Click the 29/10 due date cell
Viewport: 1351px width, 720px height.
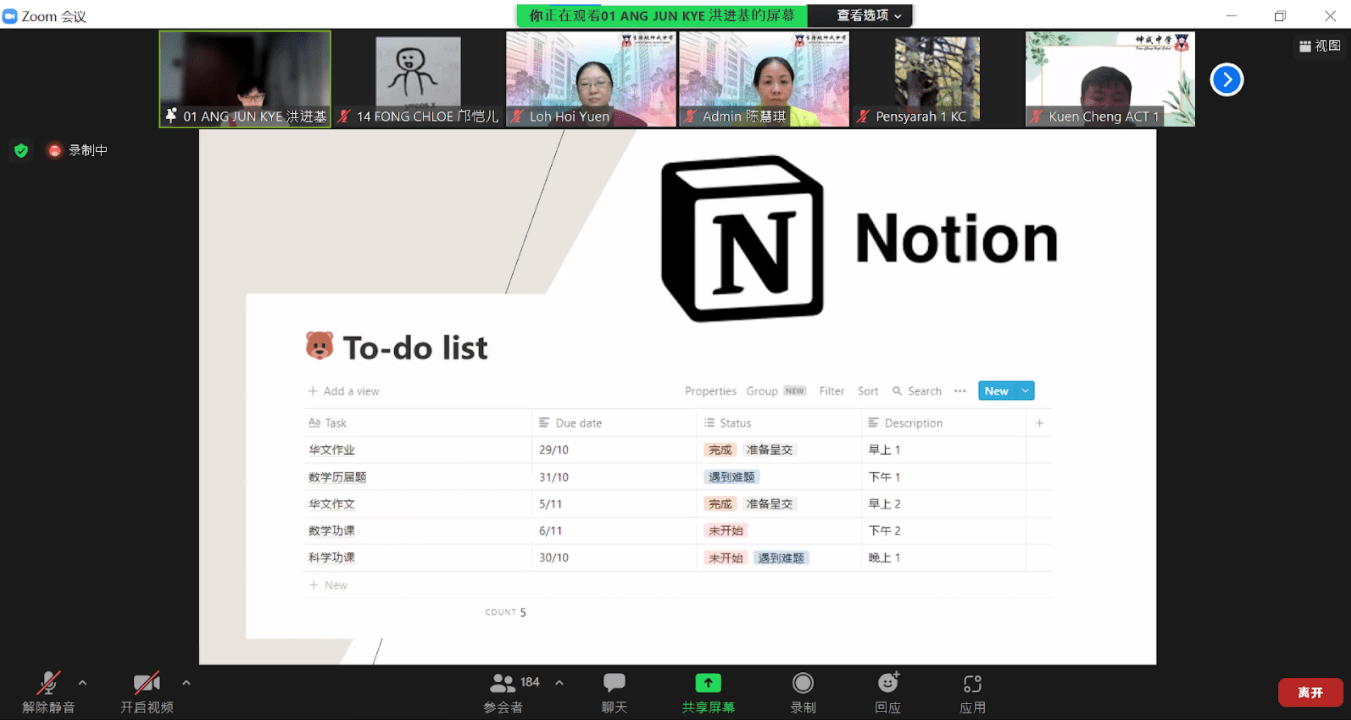point(614,450)
